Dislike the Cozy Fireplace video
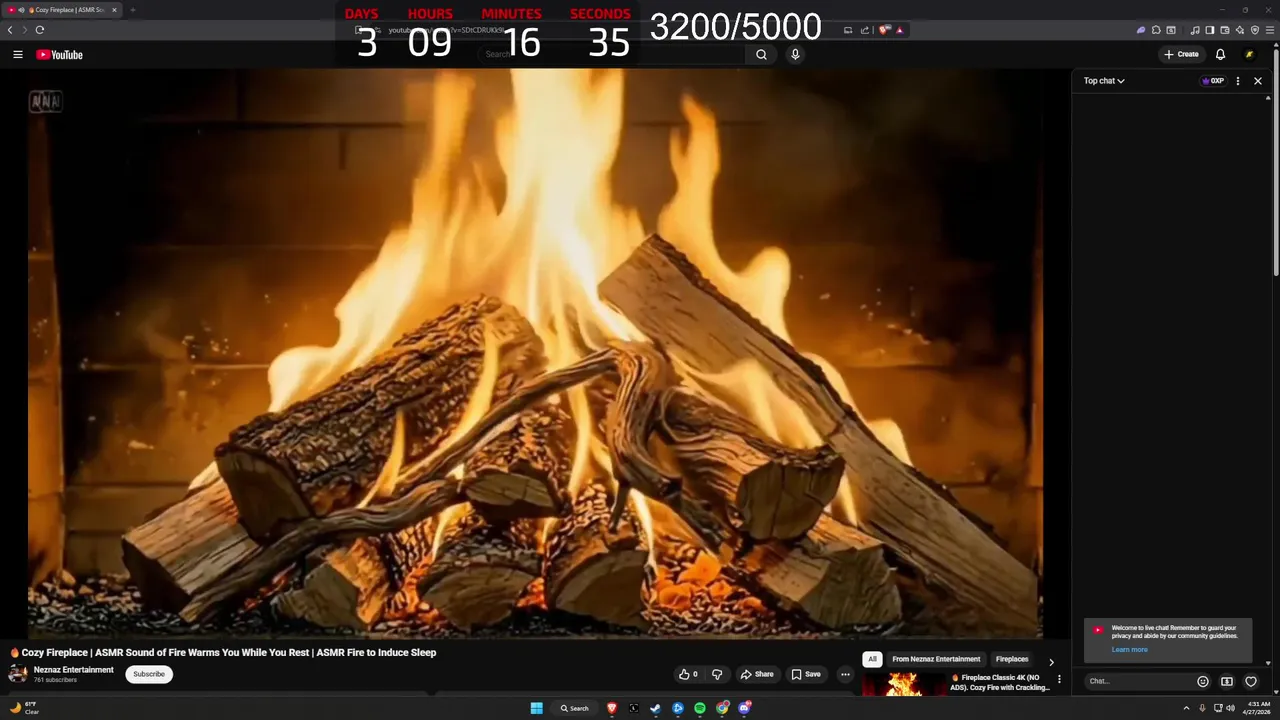Image resolution: width=1280 pixels, height=720 pixels. tap(717, 674)
